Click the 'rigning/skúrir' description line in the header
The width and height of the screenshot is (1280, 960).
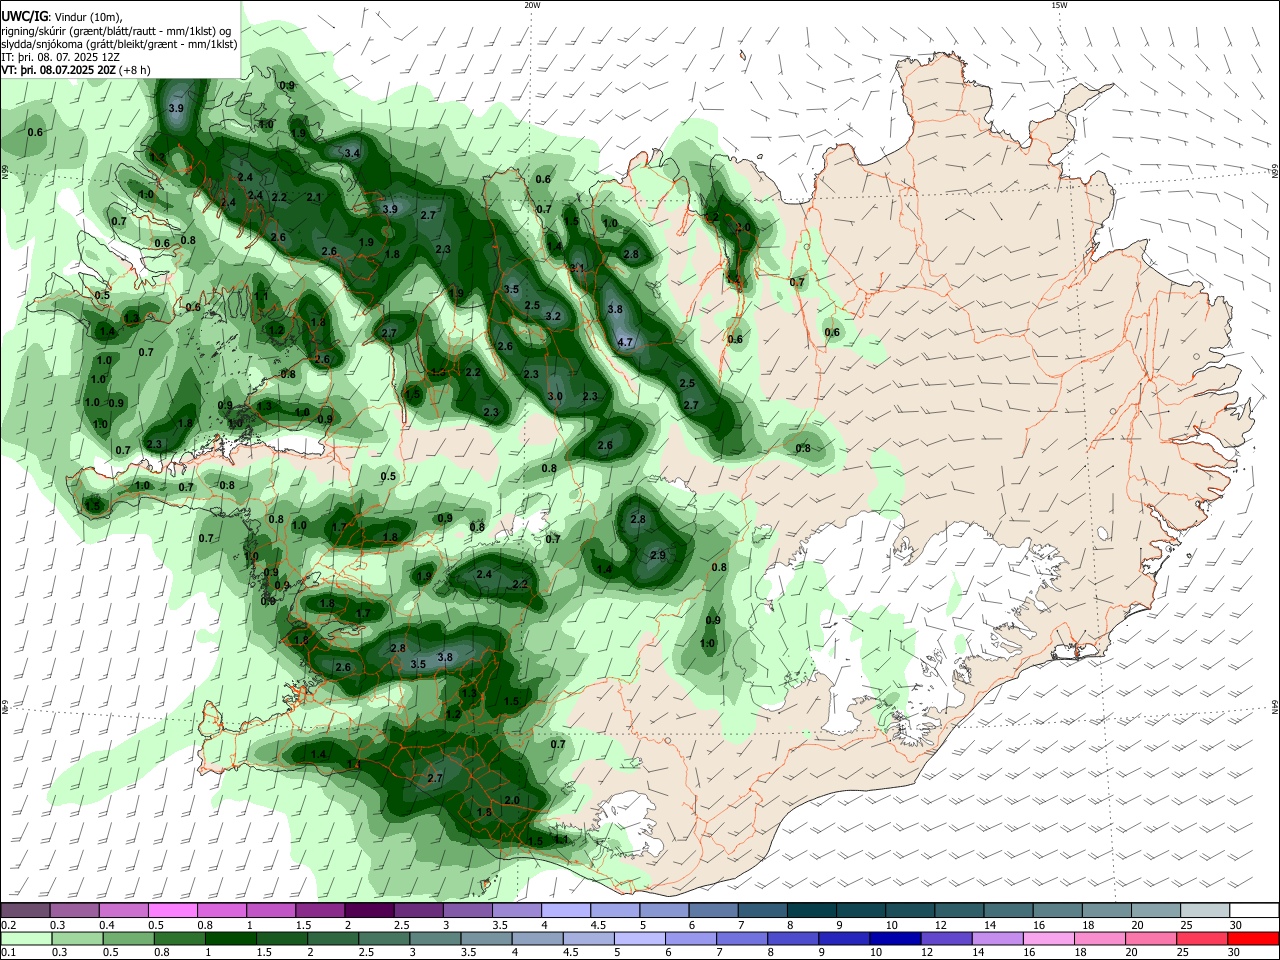[116, 31]
